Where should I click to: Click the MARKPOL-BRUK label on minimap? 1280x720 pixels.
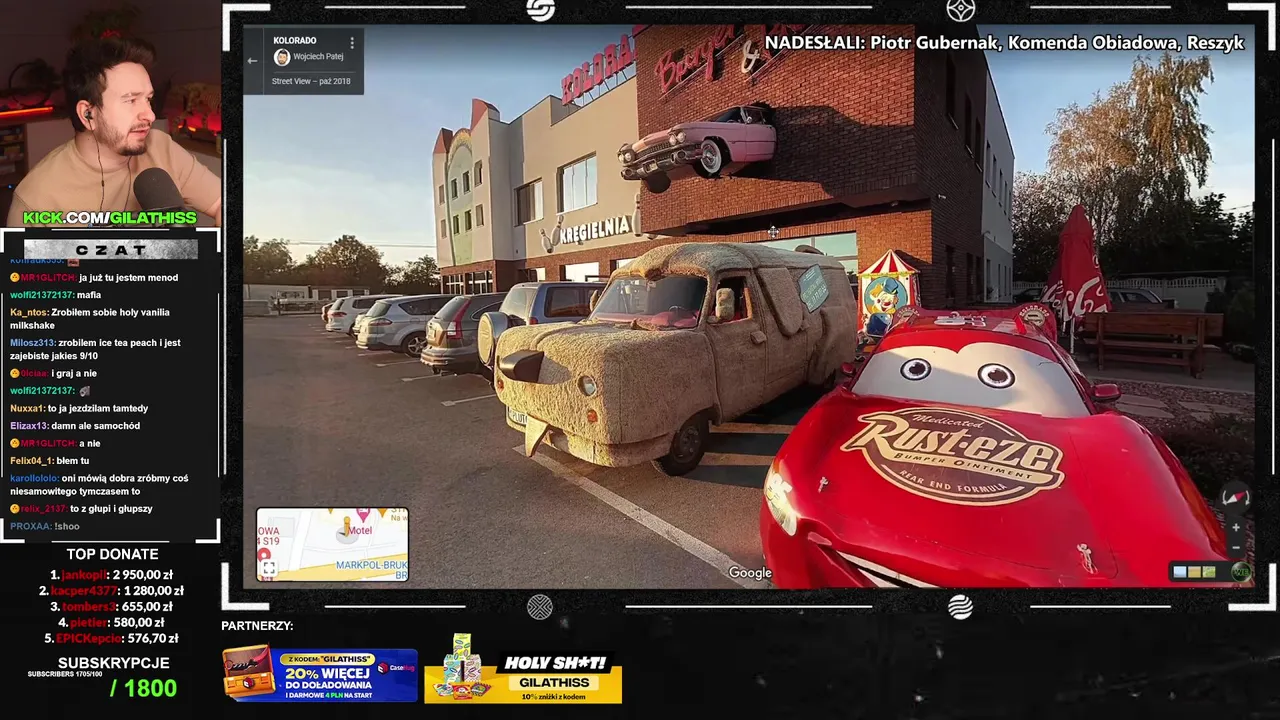(371, 565)
